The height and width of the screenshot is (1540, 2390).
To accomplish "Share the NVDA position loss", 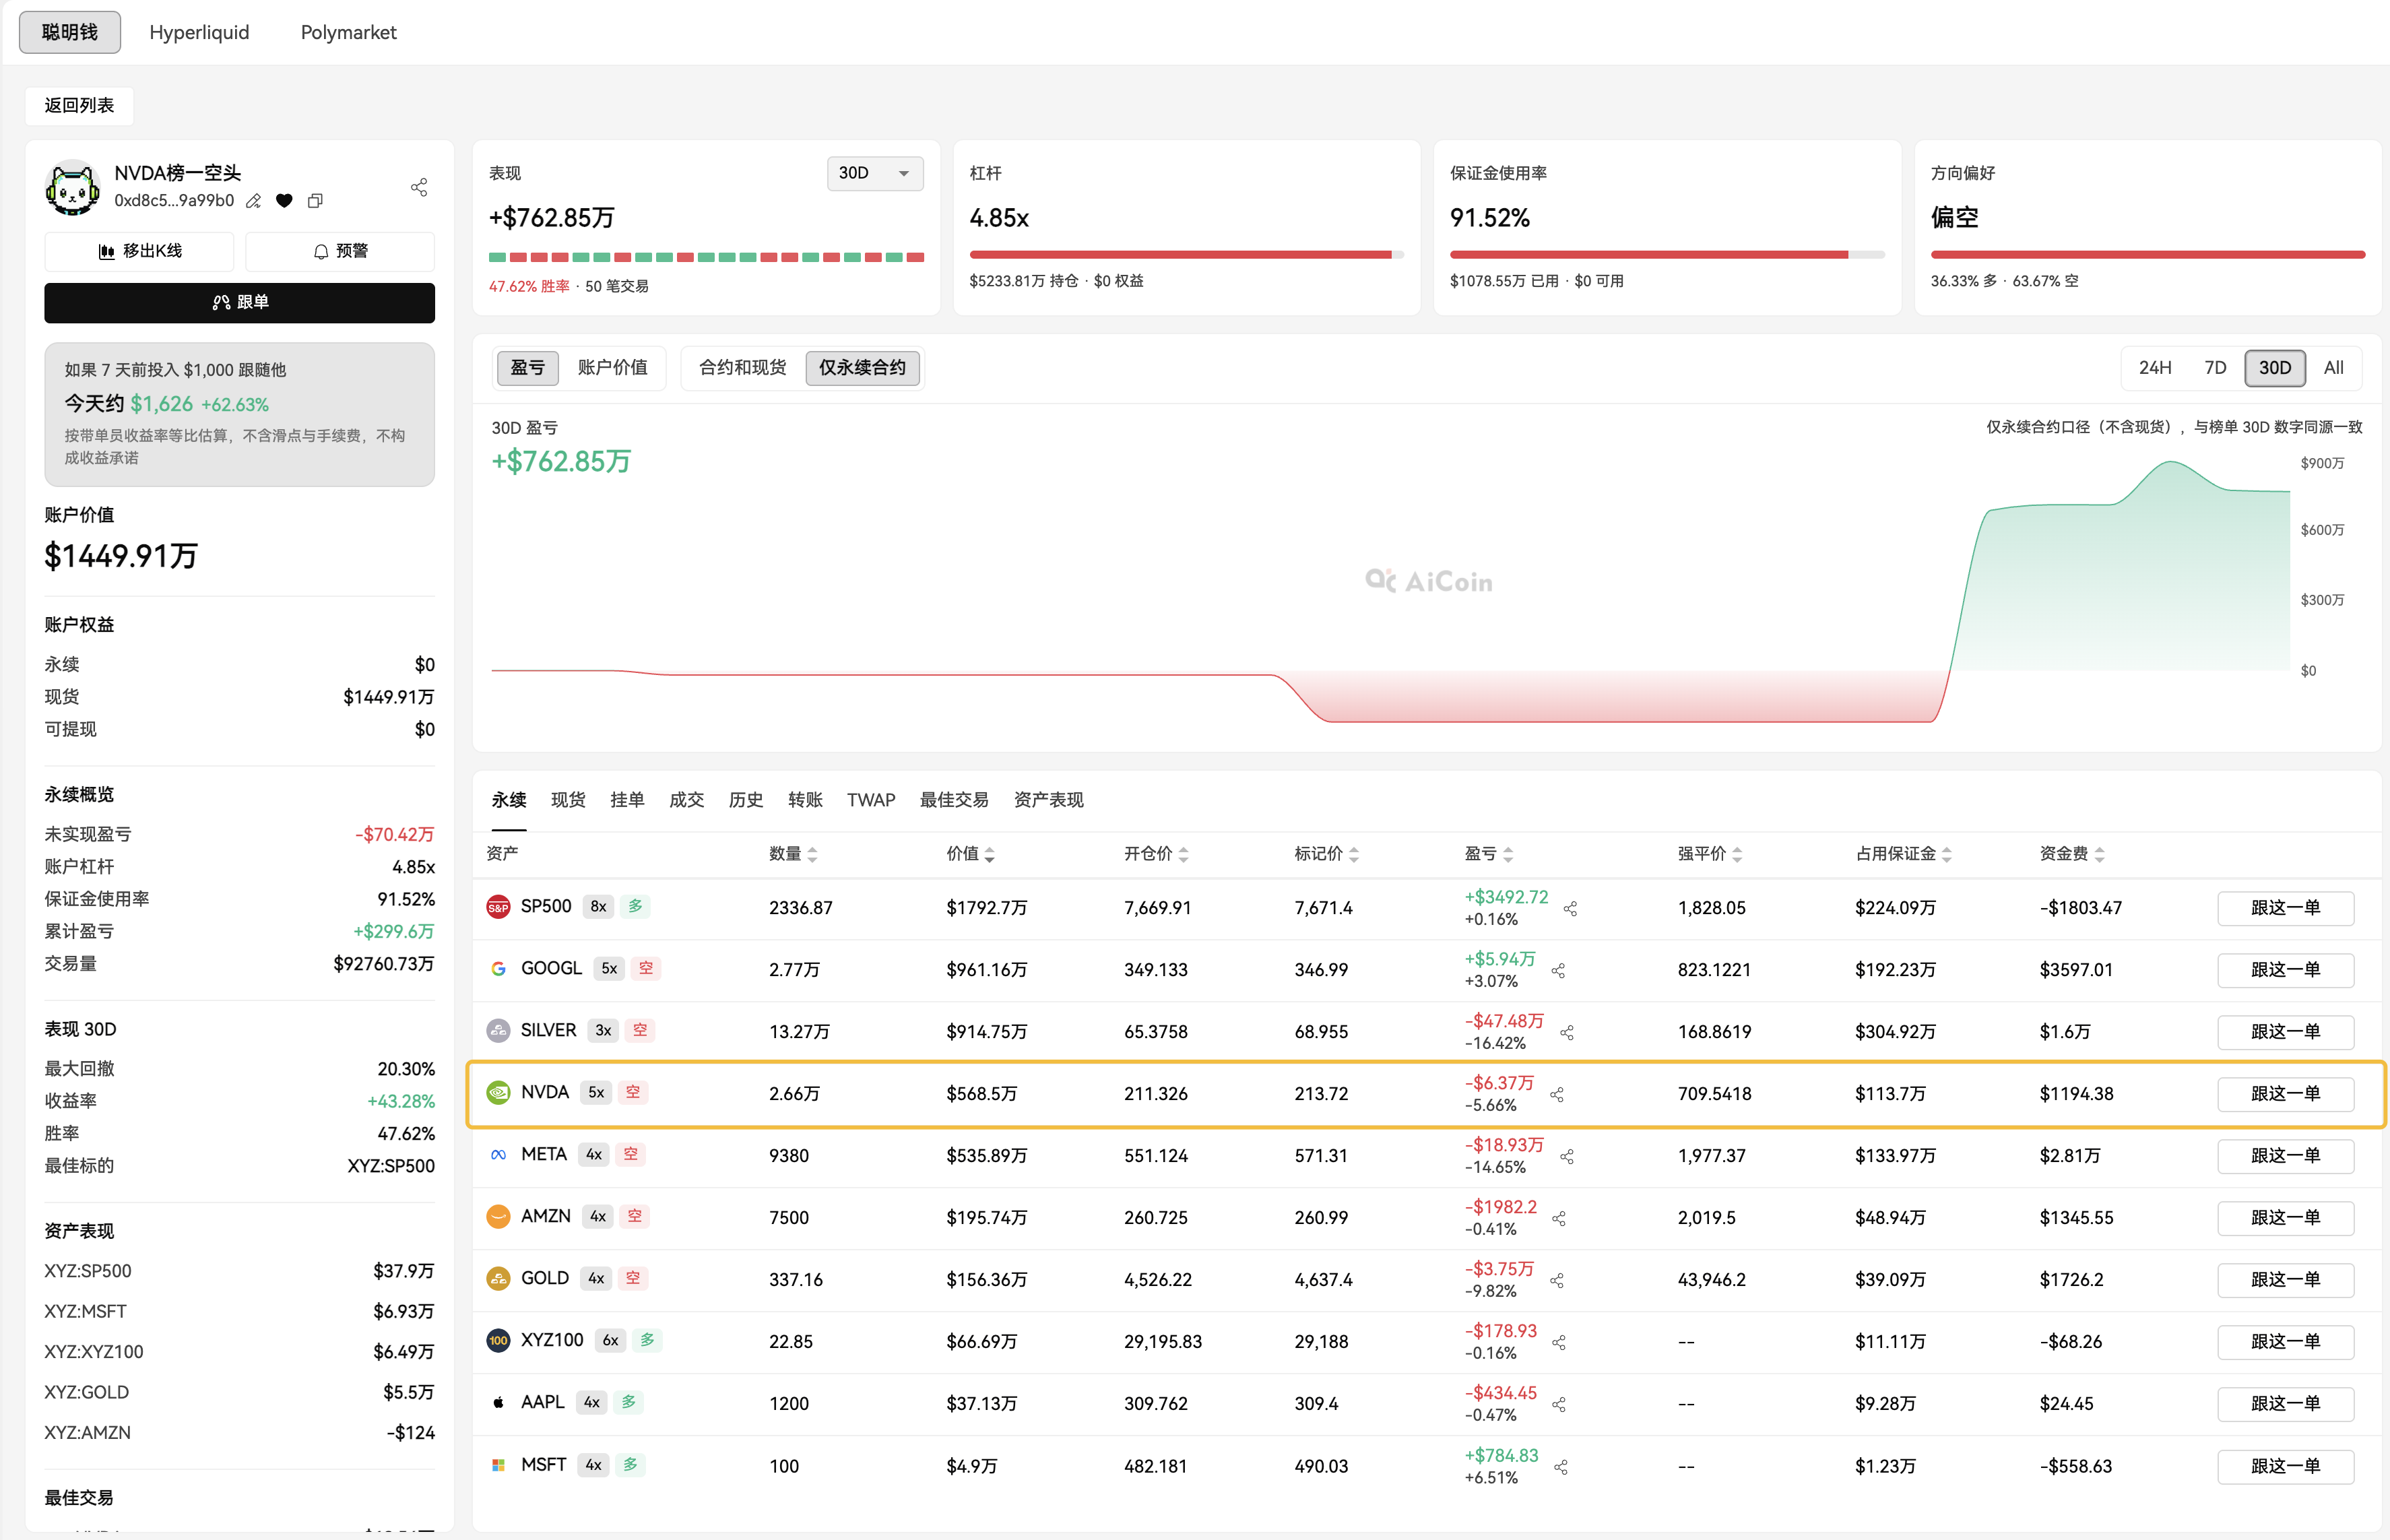I will click(x=1557, y=1094).
